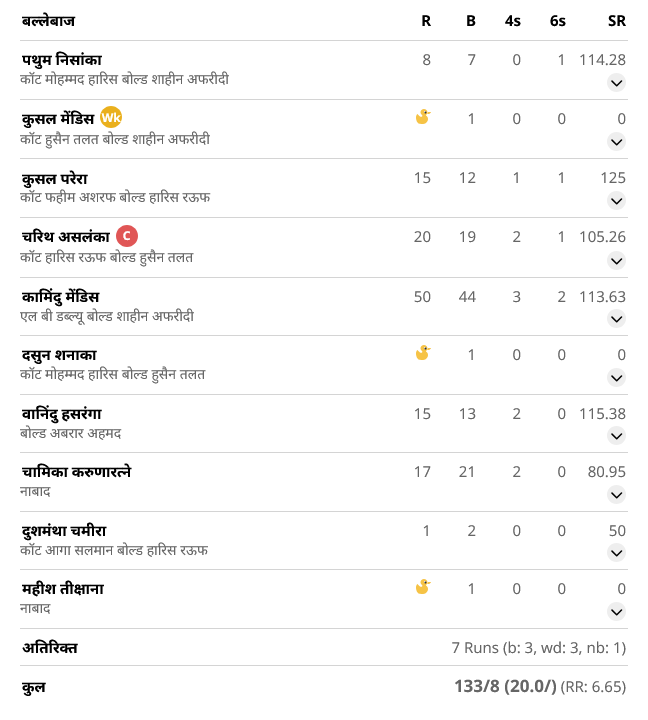This screenshot has width=648, height=720.
Task: Expand details for कुसल परेरा
Action: pyautogui.click(x=616, y=201)
